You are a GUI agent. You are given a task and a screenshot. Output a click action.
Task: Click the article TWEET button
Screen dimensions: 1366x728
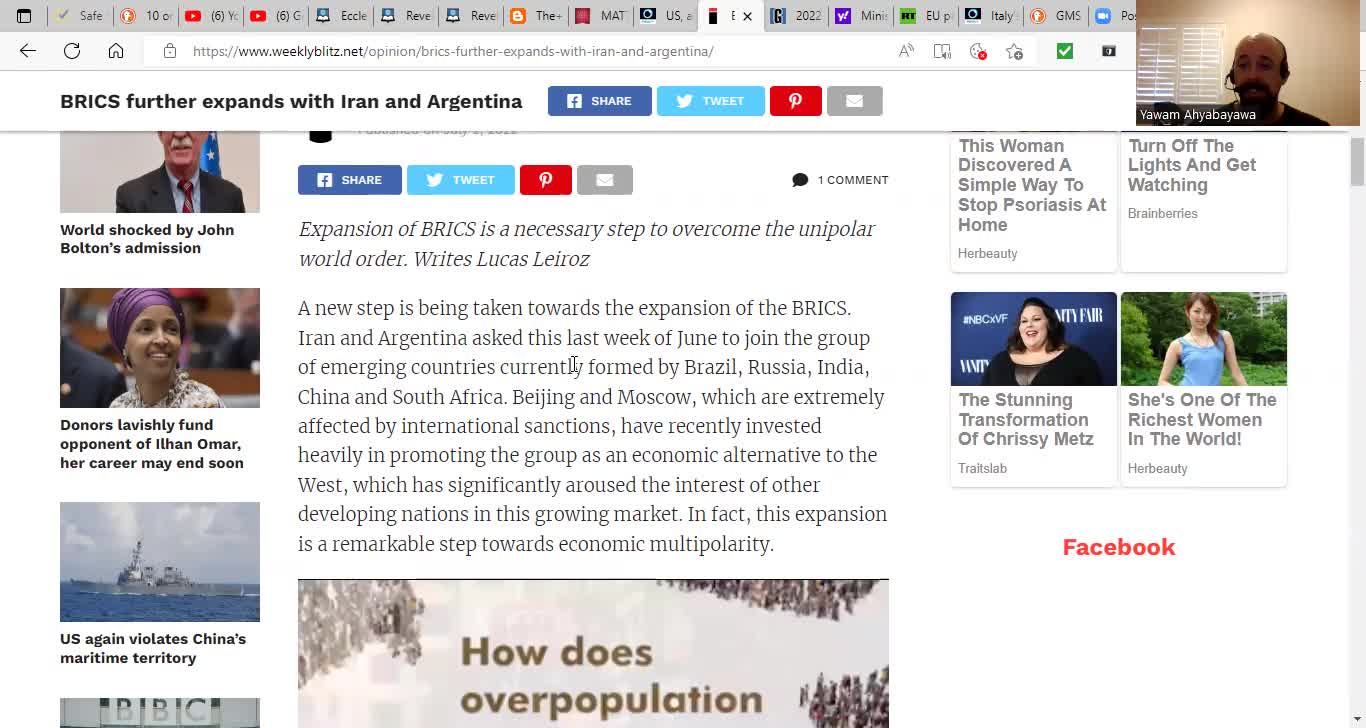click(461, 180)
